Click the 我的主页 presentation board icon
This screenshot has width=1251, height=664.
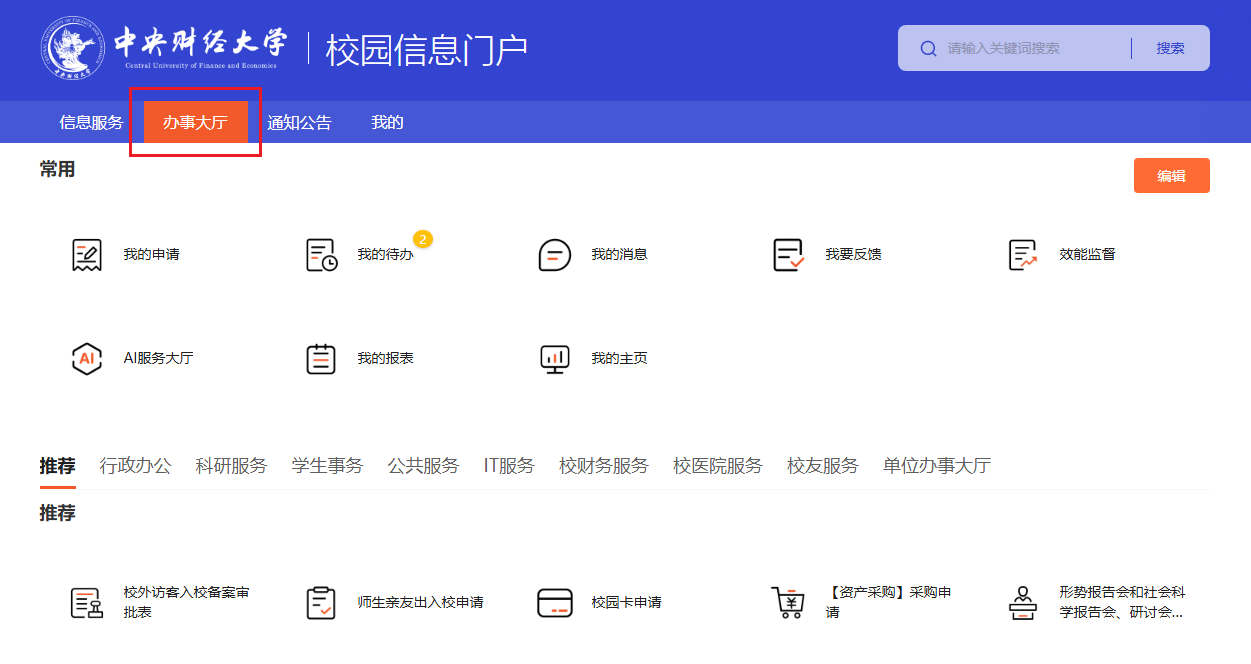555,358
